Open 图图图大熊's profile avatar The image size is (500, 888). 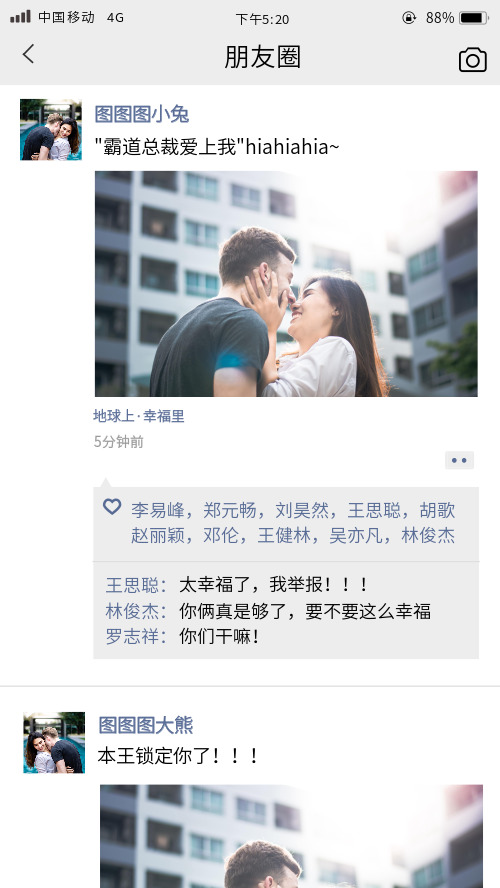point(54,742)
